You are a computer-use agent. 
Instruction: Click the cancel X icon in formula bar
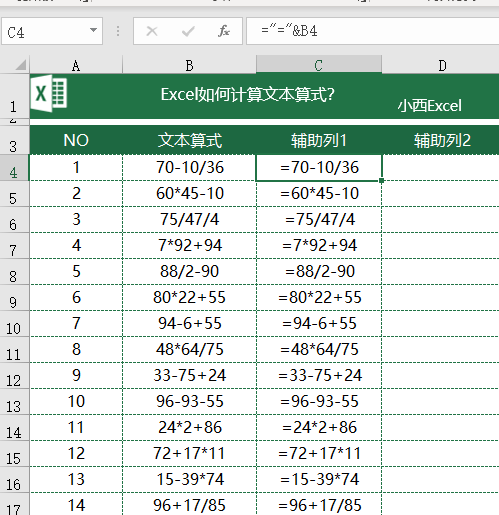point(152,31)
